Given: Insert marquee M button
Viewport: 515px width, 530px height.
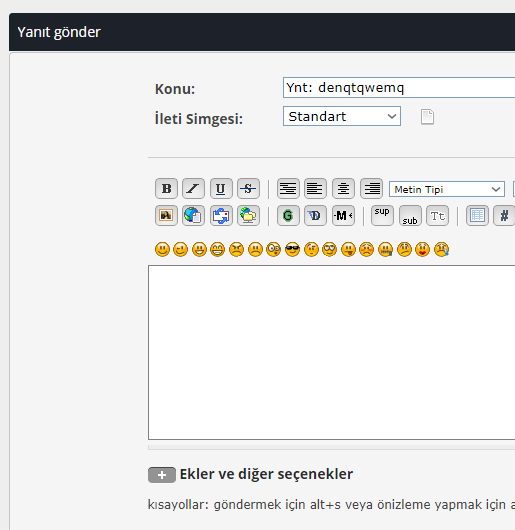Looking at the screenshot, I should click(x=343, y=215).
